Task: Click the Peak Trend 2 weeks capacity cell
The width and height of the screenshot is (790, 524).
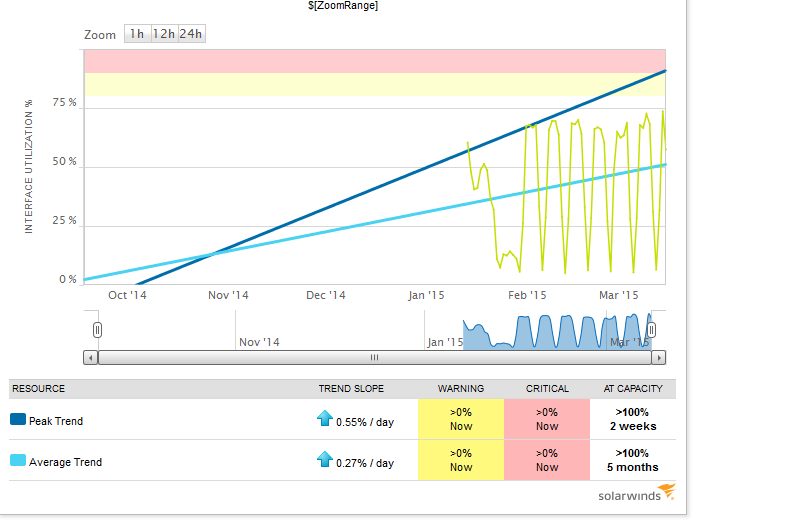Action: click(x=633, y=419)
